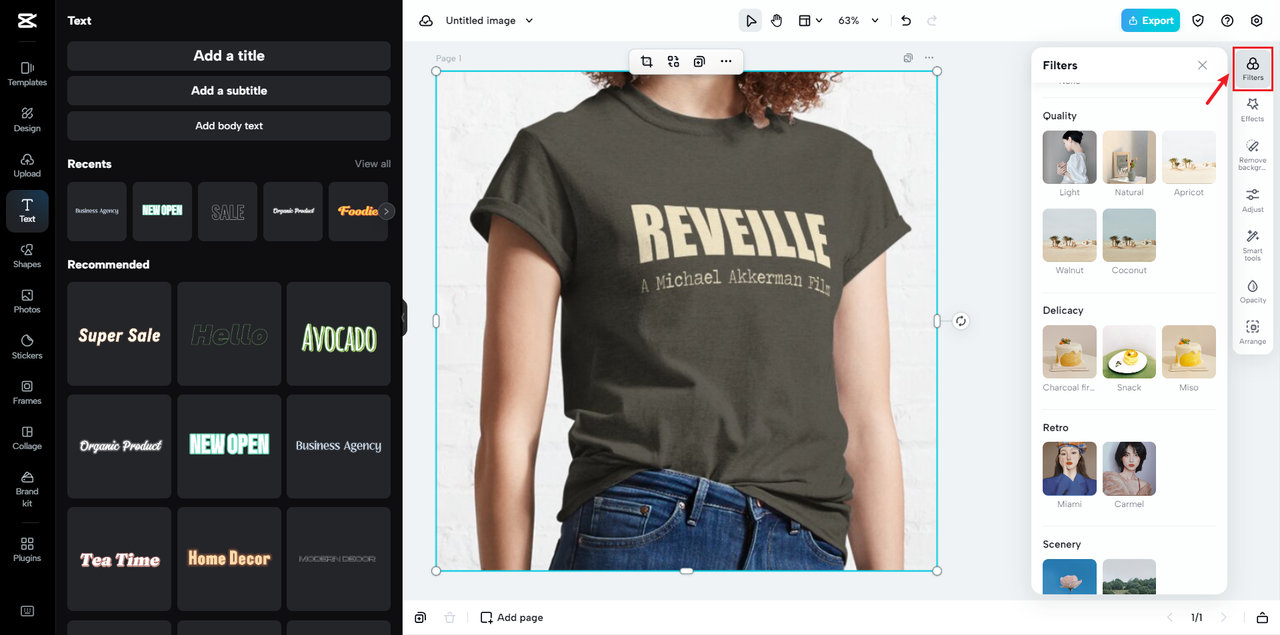Redo the last action

932,20
